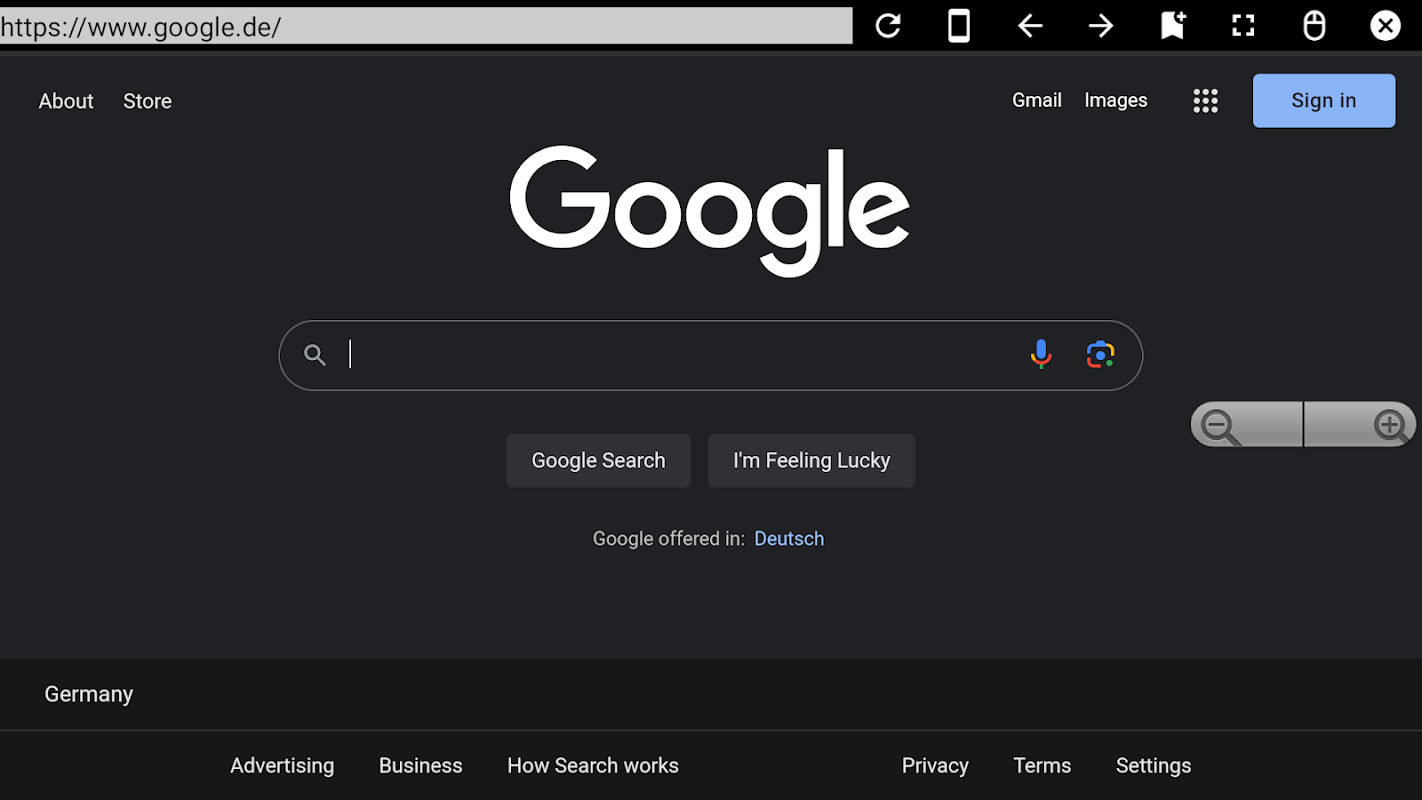Toggle mobile device view icon
Viewport: 1422px width, 800px height.
(x=959, y=26)
